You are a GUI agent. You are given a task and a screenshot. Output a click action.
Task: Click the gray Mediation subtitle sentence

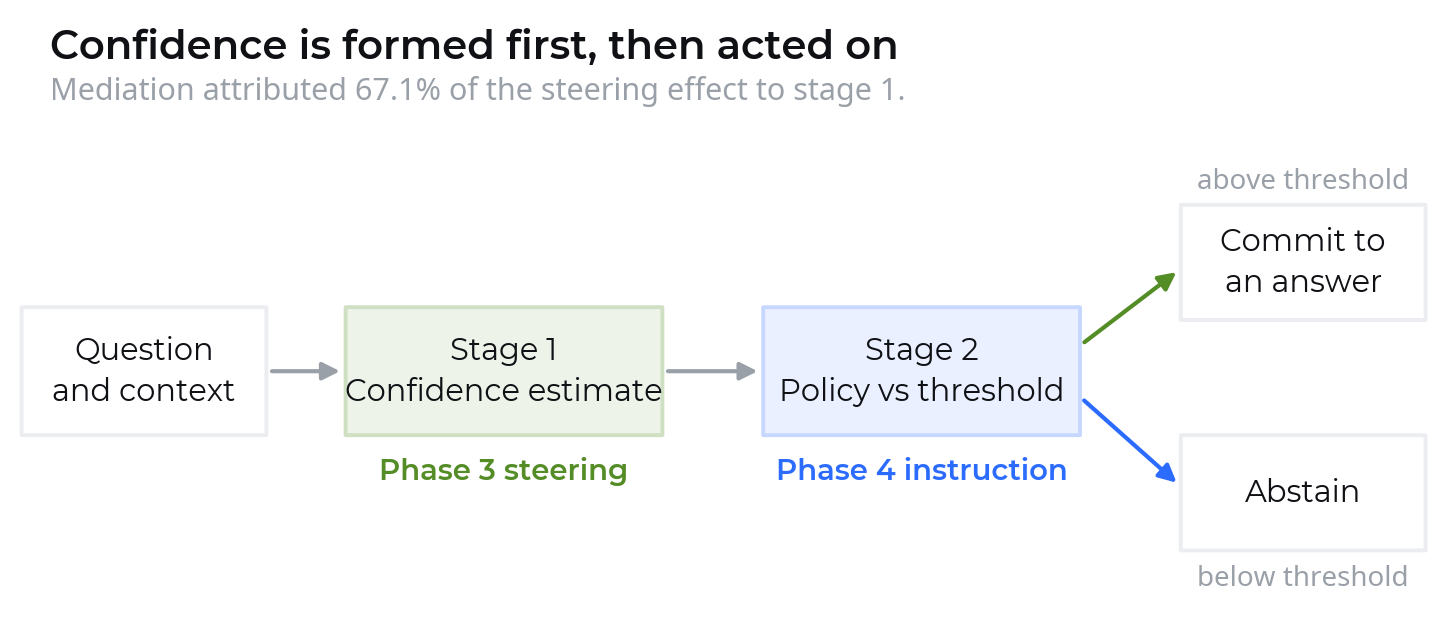pyautogui.click(x=478, y=90)
